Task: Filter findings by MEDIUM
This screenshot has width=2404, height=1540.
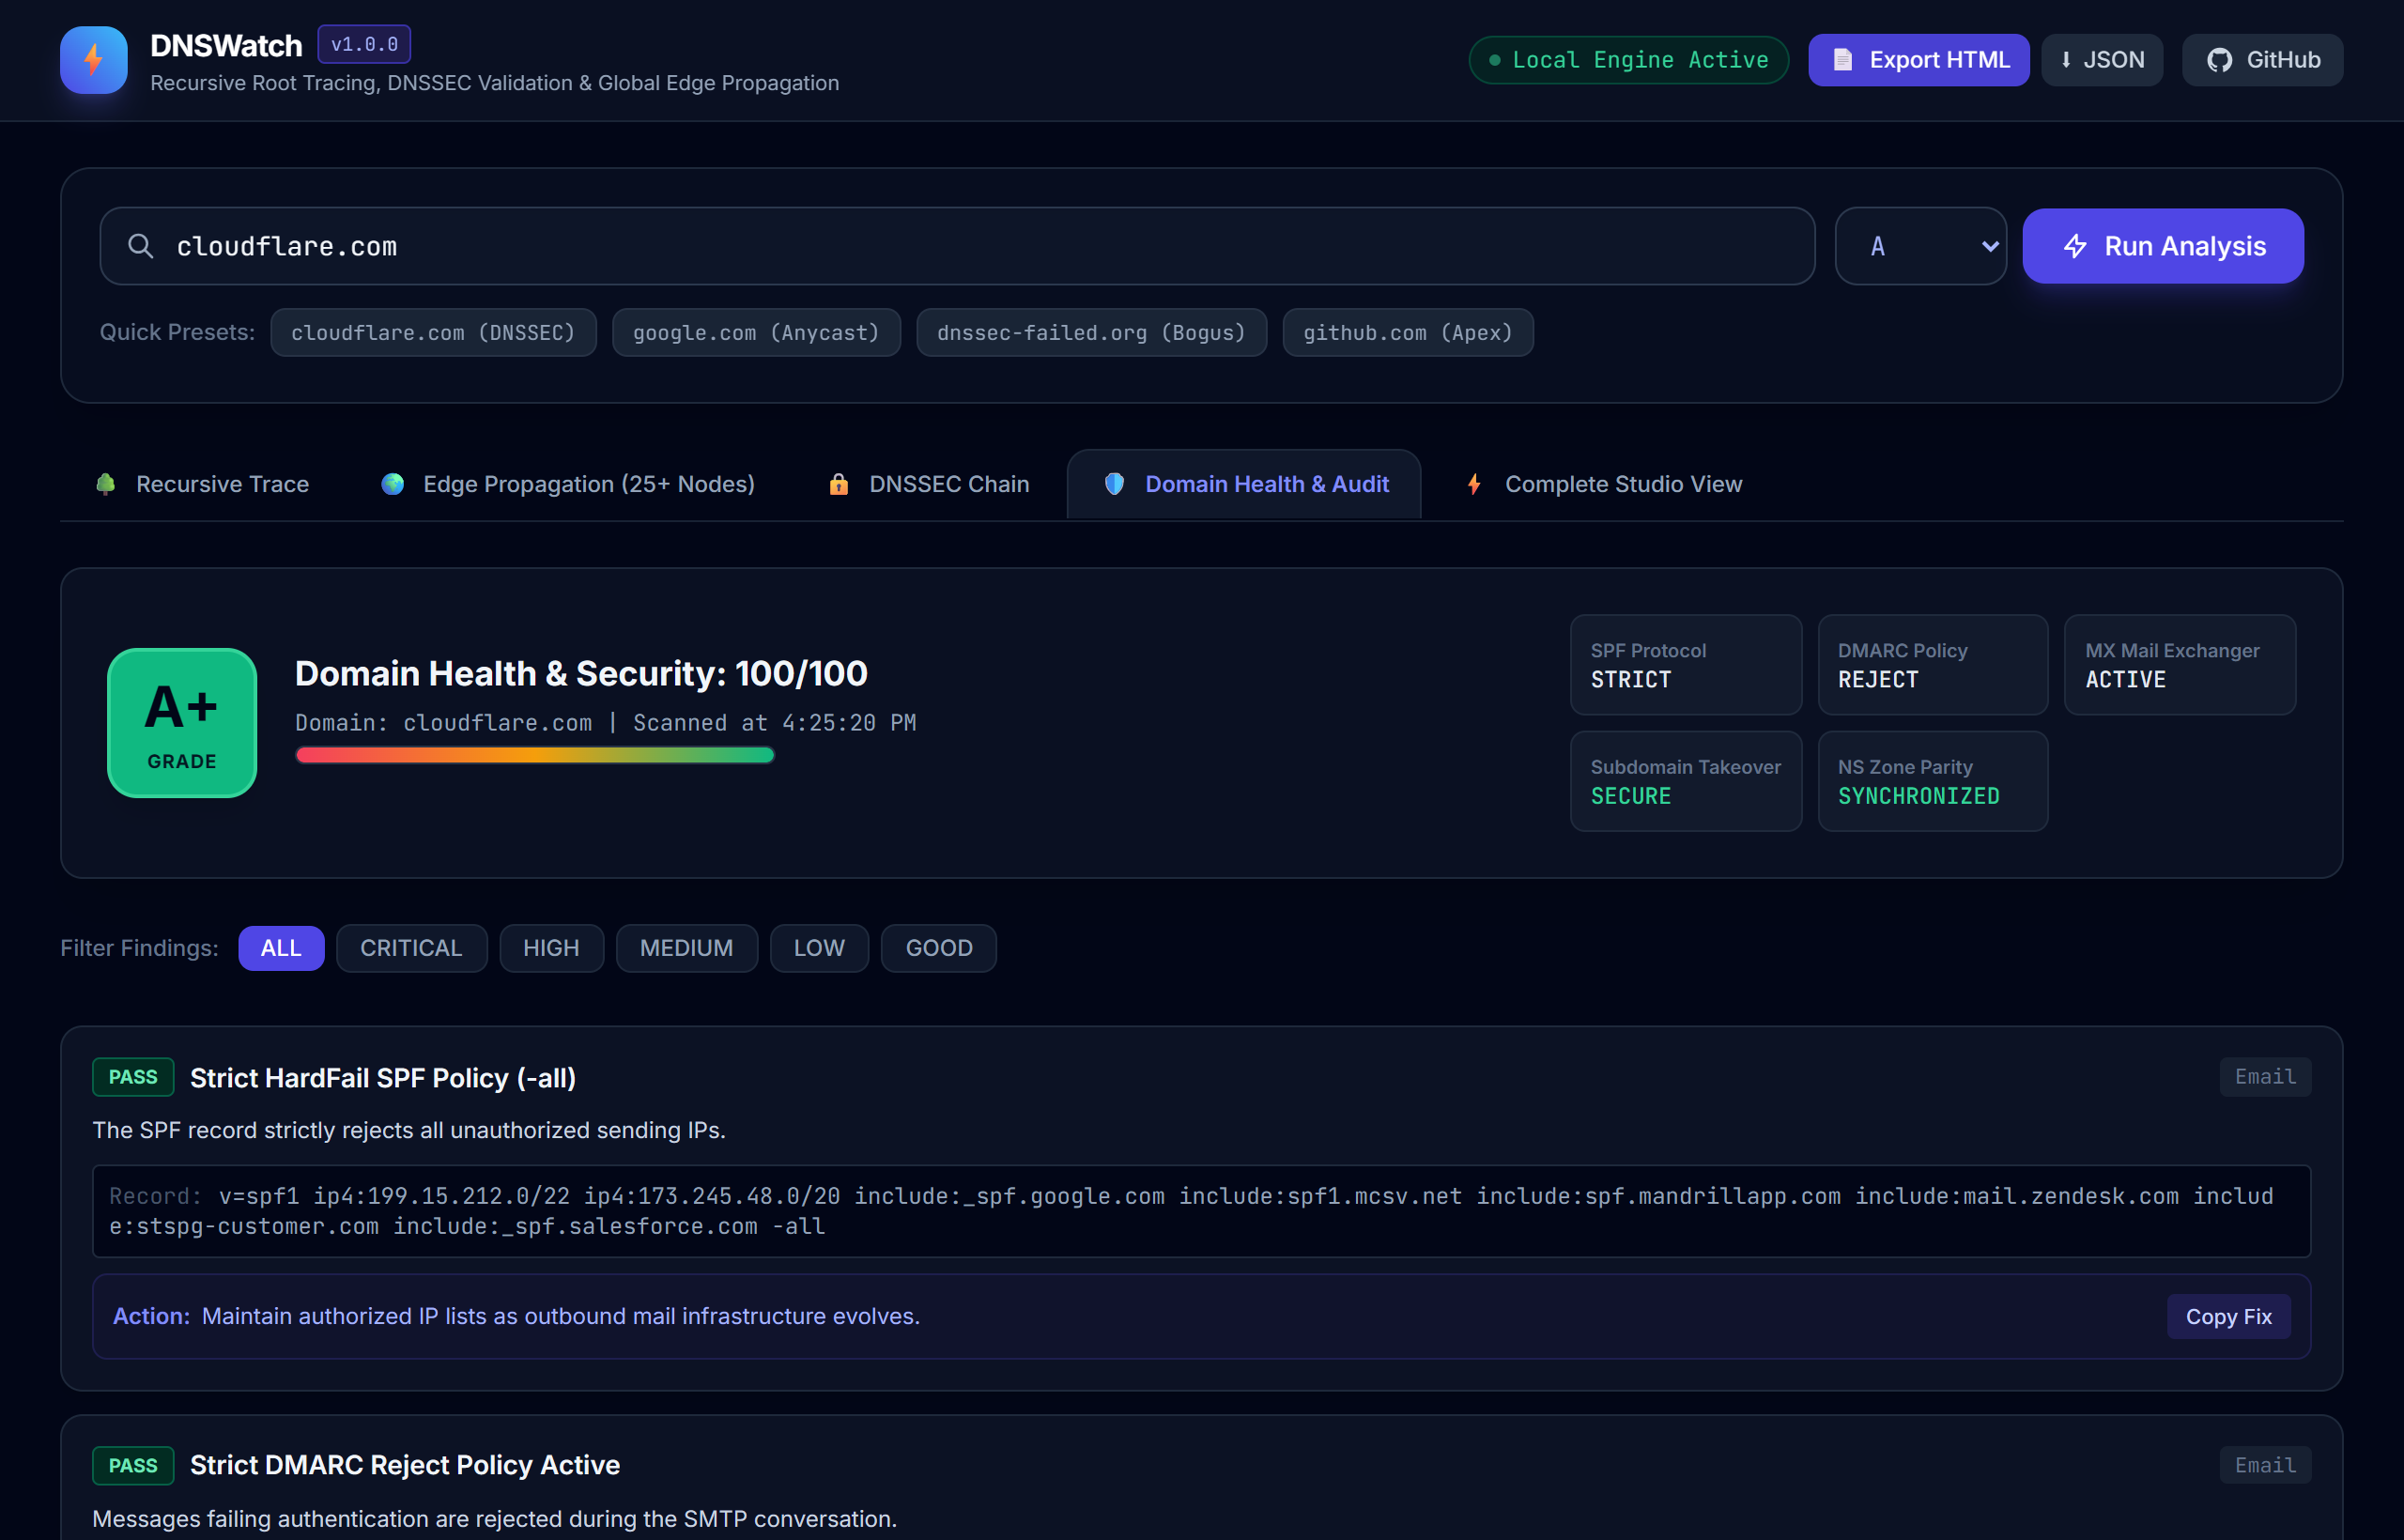Action: tap(687, 948)
